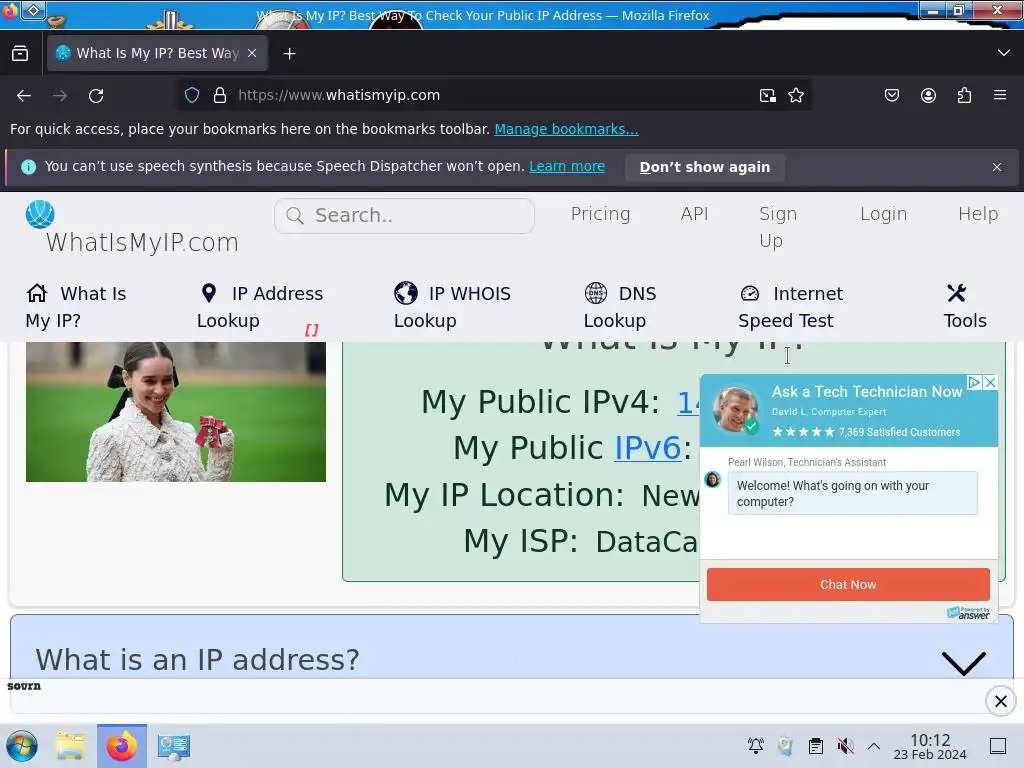Click tracking protection shield icon
The image size is (1024, 768).
192,95
